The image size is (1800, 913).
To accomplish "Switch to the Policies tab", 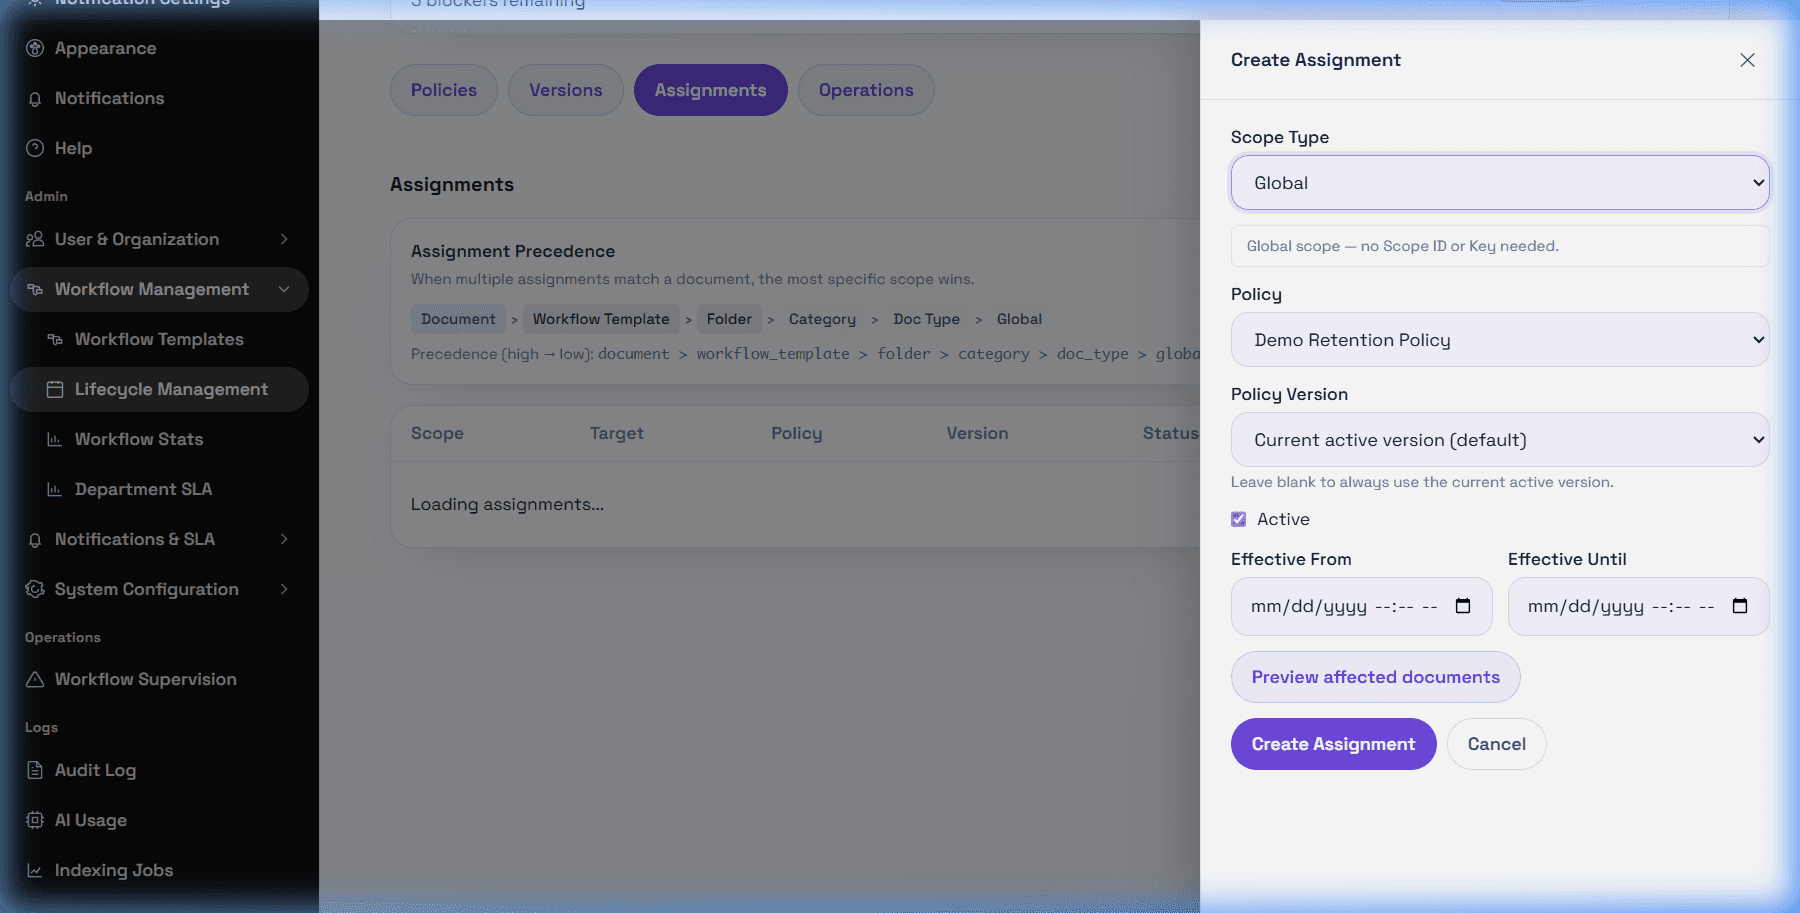I will coord(444,90).
